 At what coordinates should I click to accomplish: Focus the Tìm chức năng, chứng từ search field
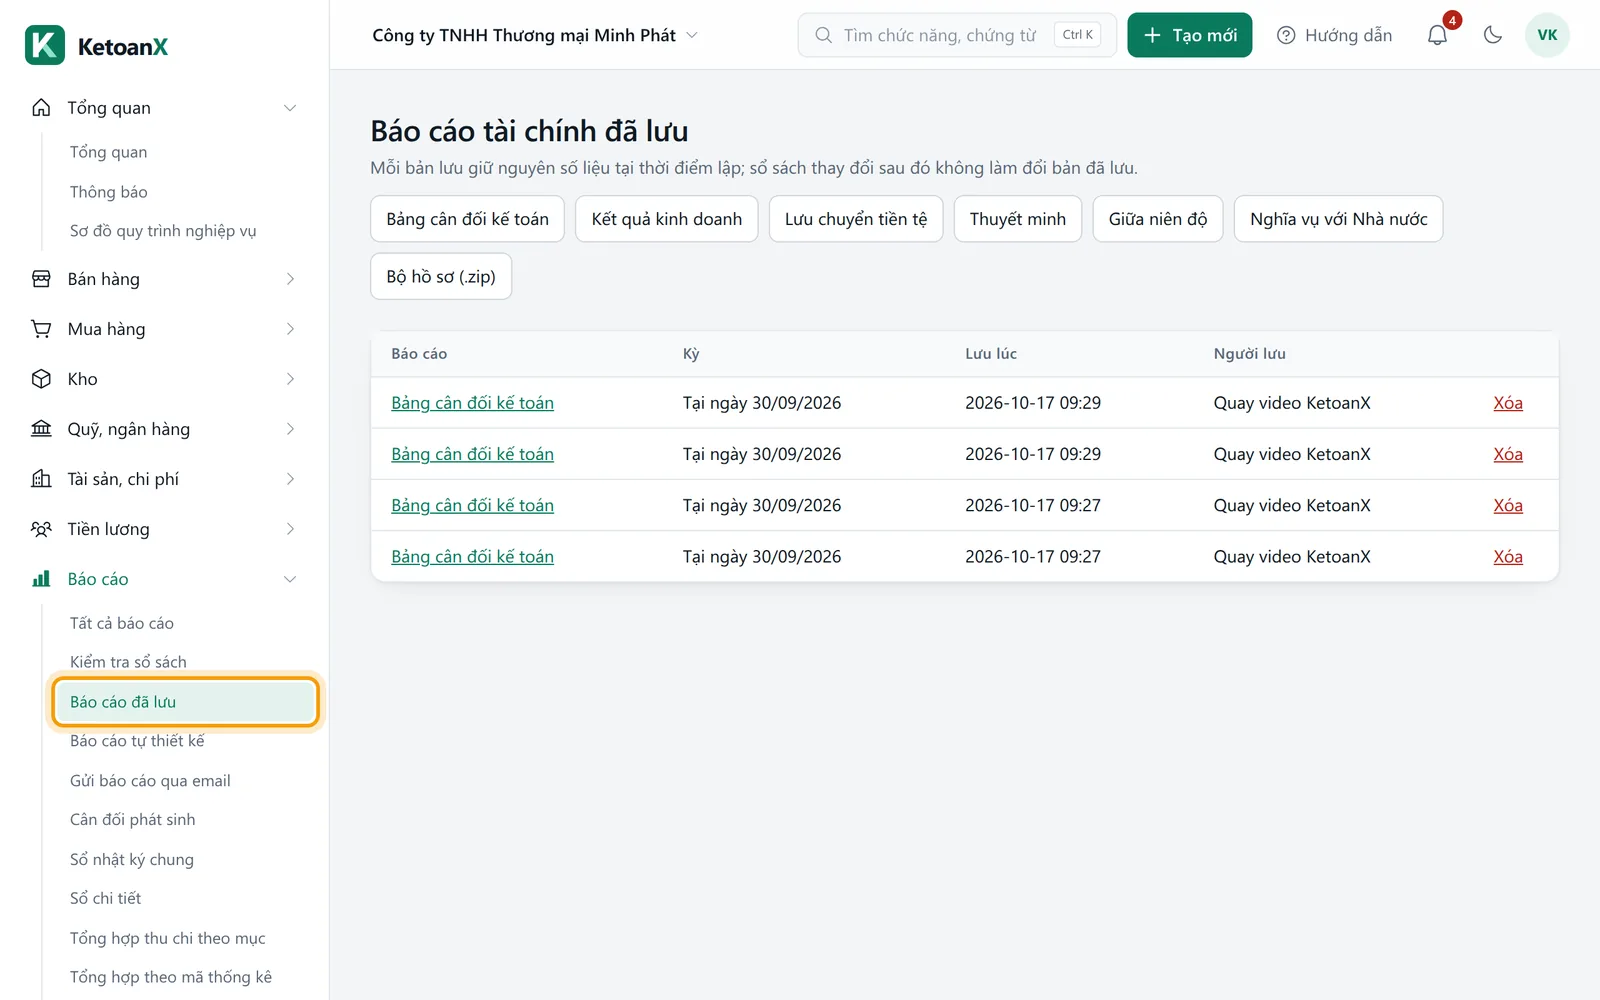click(957, 35)
